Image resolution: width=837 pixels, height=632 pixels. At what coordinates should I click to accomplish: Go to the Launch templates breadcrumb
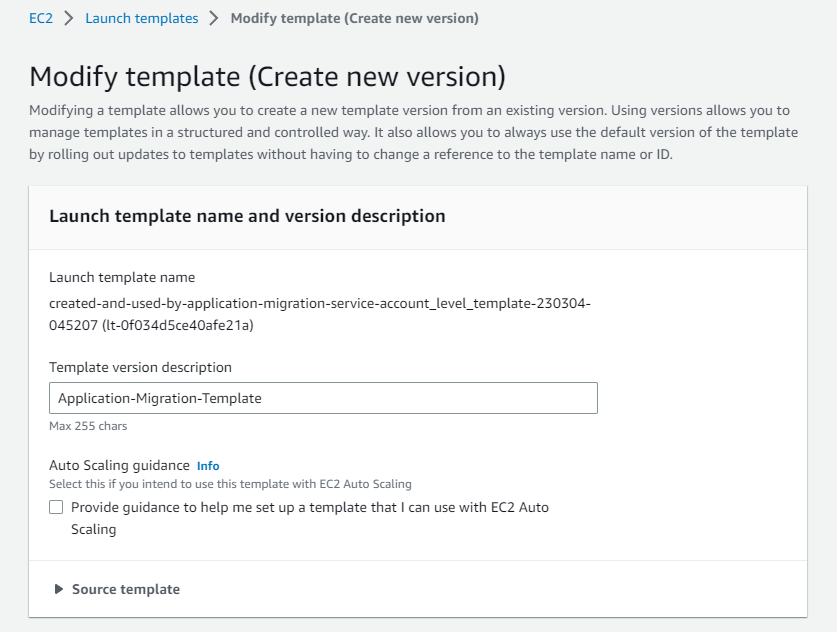(x=141, y=18)
